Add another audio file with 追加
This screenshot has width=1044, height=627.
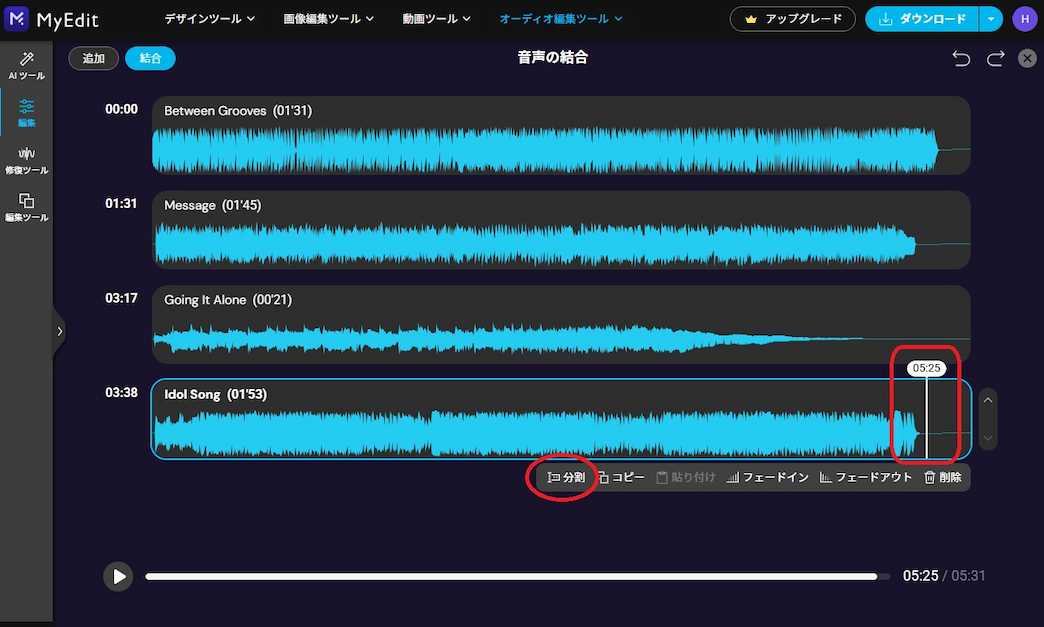click(x=93, y=58)
